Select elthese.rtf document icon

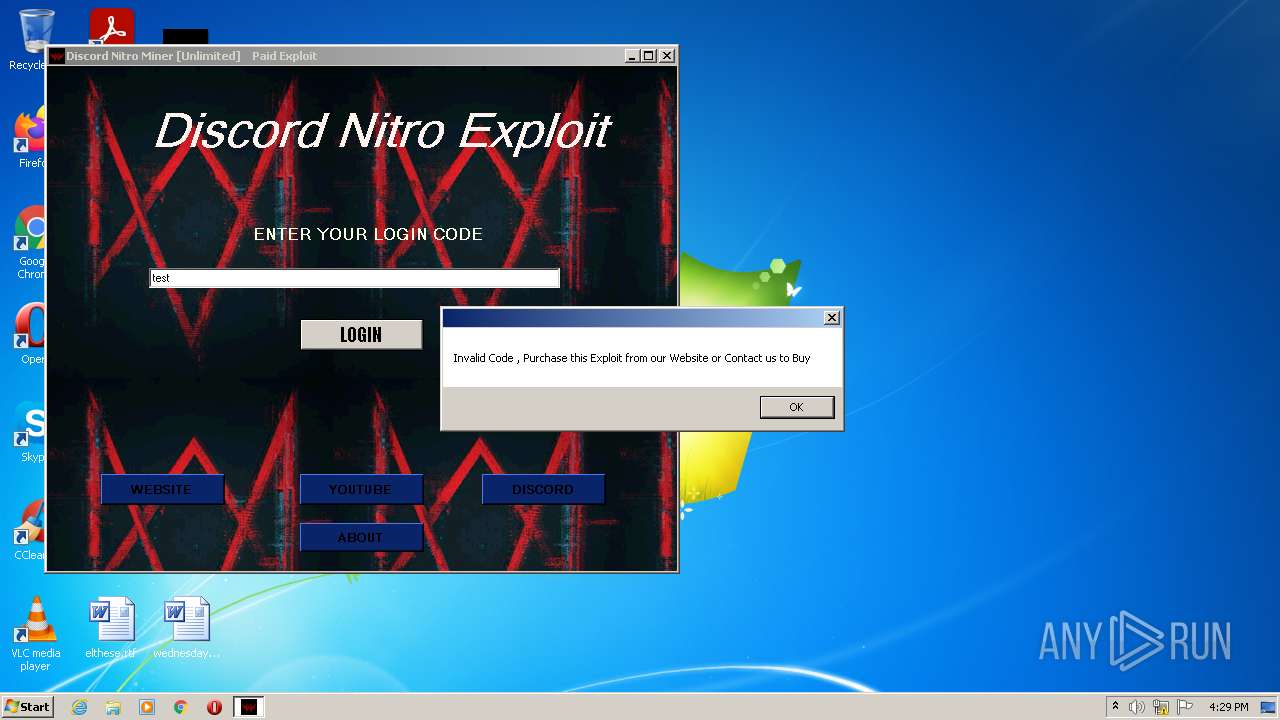(x=110, y=628)
